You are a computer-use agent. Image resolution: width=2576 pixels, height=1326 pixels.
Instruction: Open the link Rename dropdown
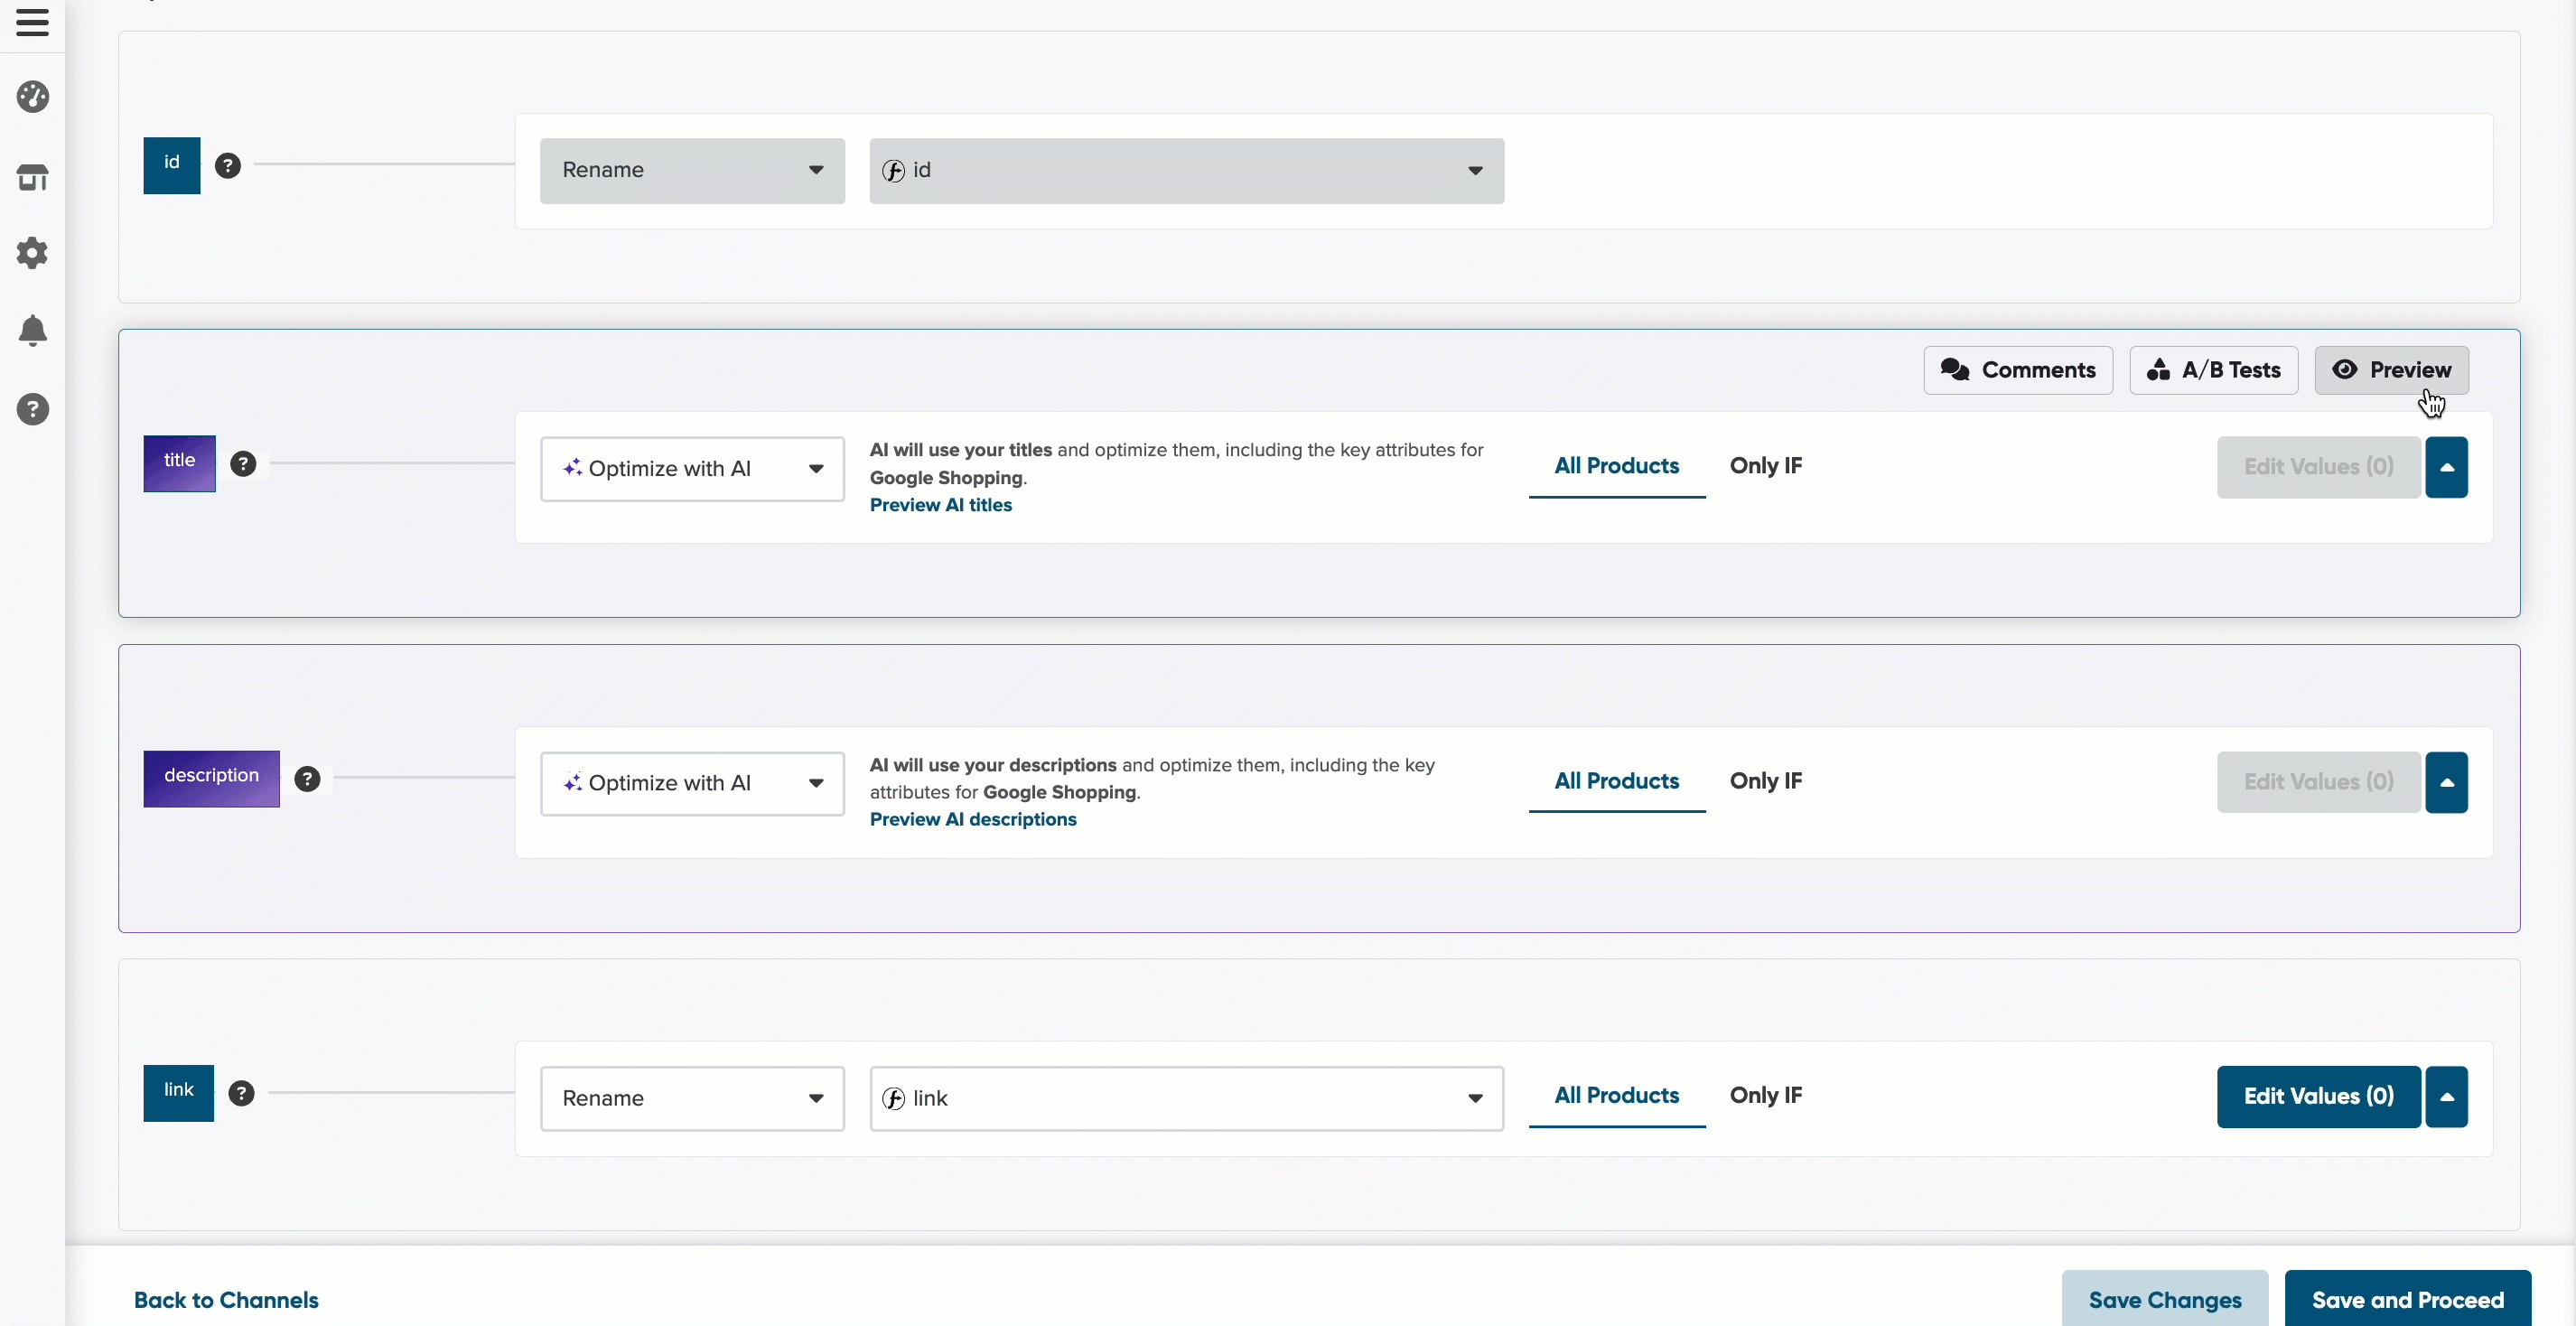[692, 1098]
